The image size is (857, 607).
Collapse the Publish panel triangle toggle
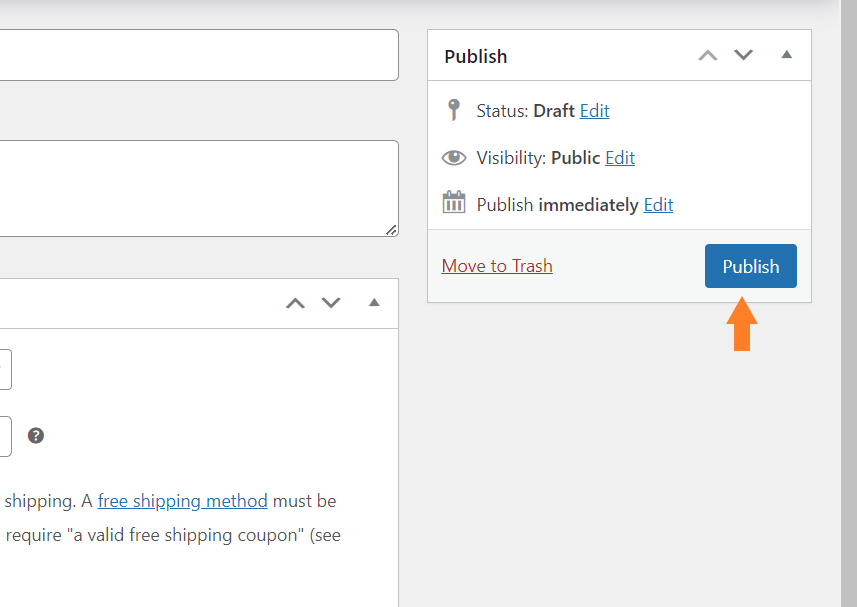786,54
